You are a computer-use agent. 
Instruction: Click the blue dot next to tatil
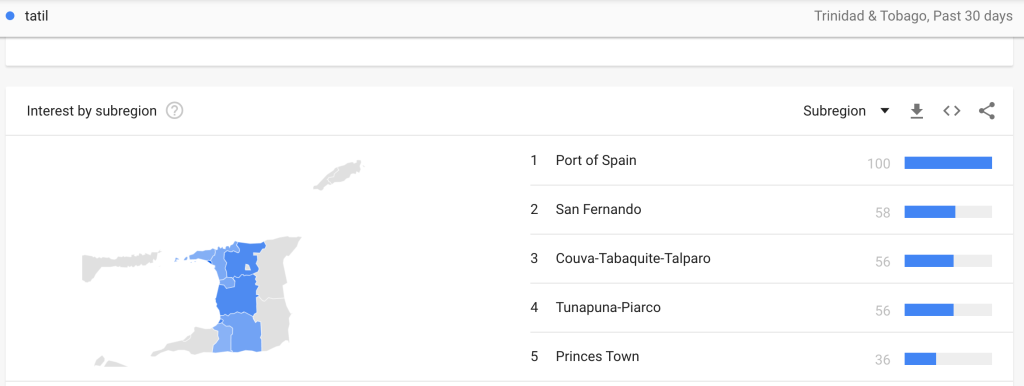(x=10, y=16)
